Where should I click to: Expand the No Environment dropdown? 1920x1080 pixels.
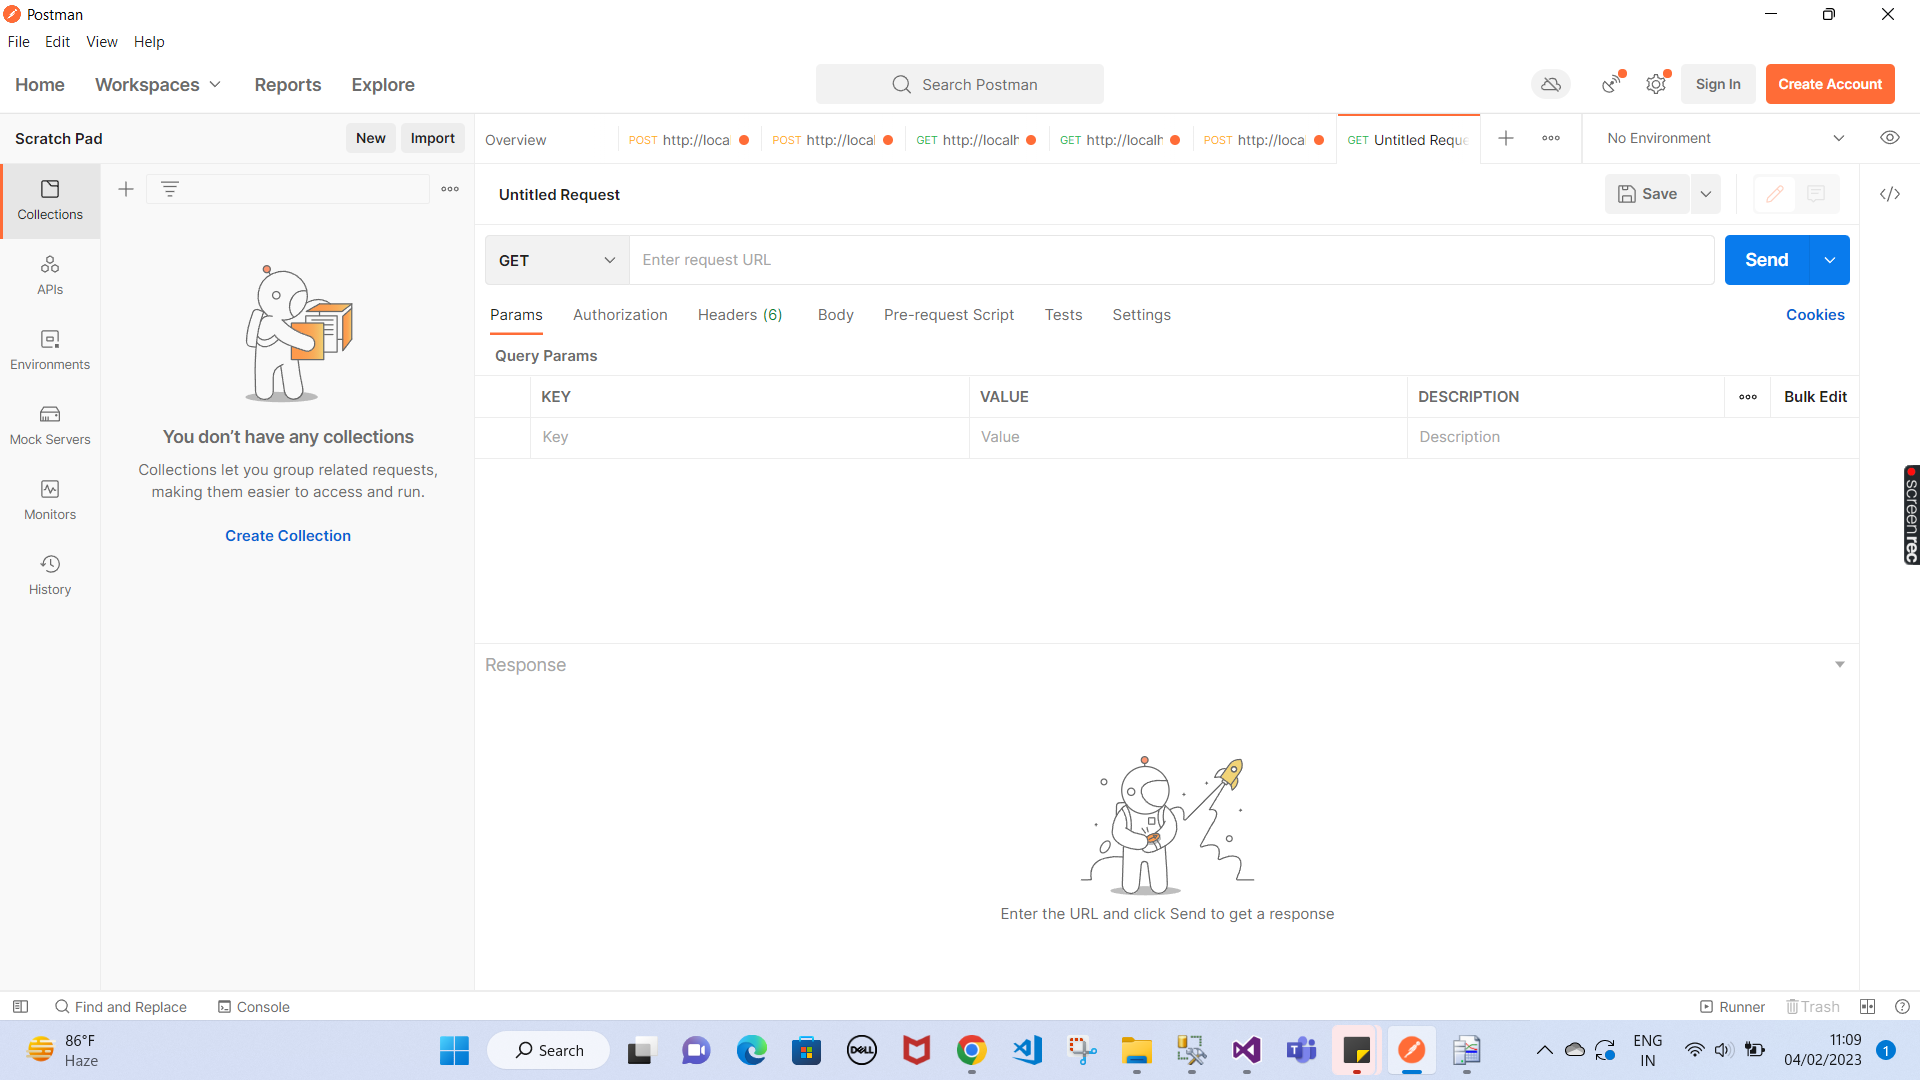point(1838,138)
